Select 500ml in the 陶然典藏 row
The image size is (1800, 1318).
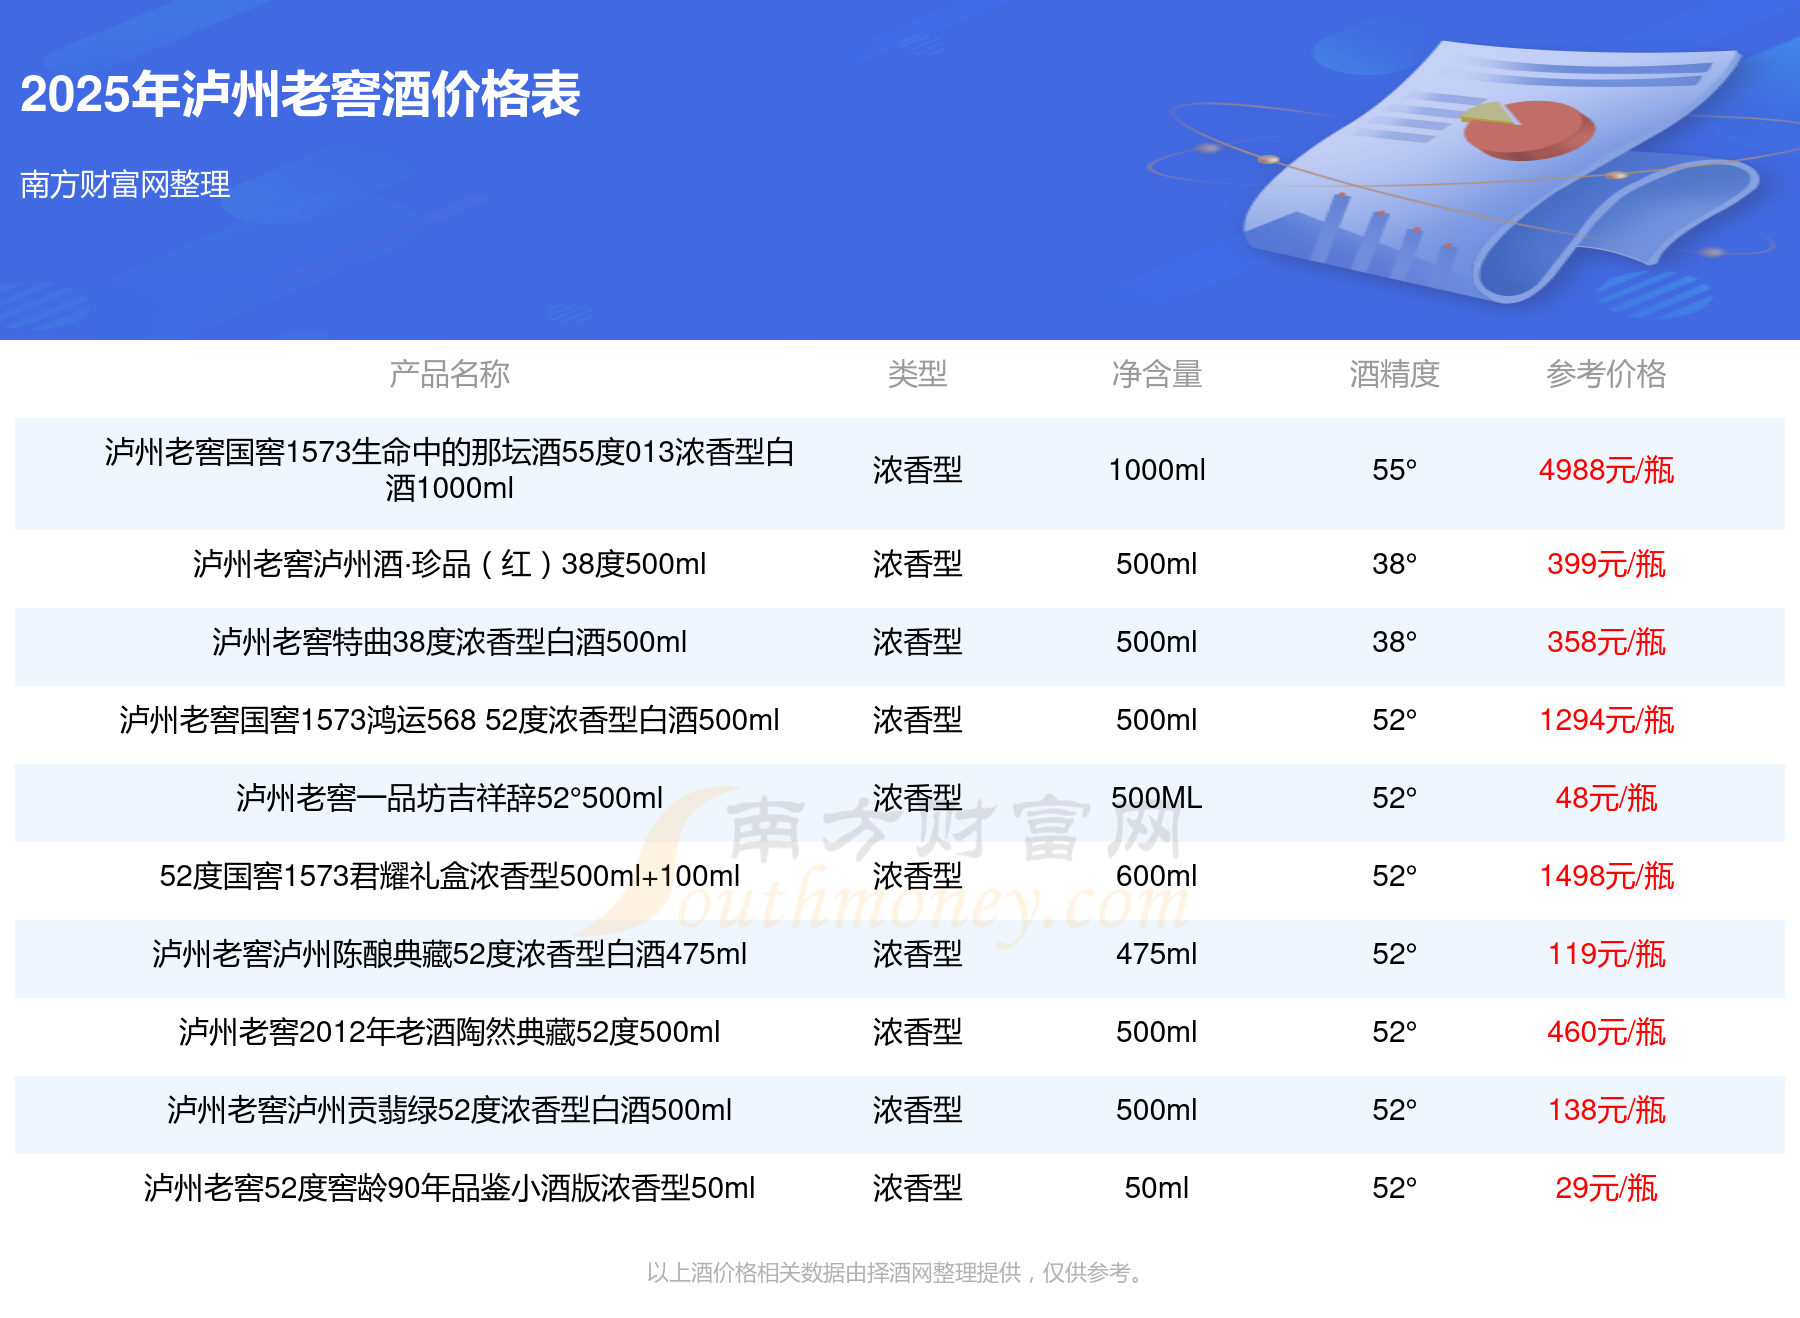[1156, 1032]
